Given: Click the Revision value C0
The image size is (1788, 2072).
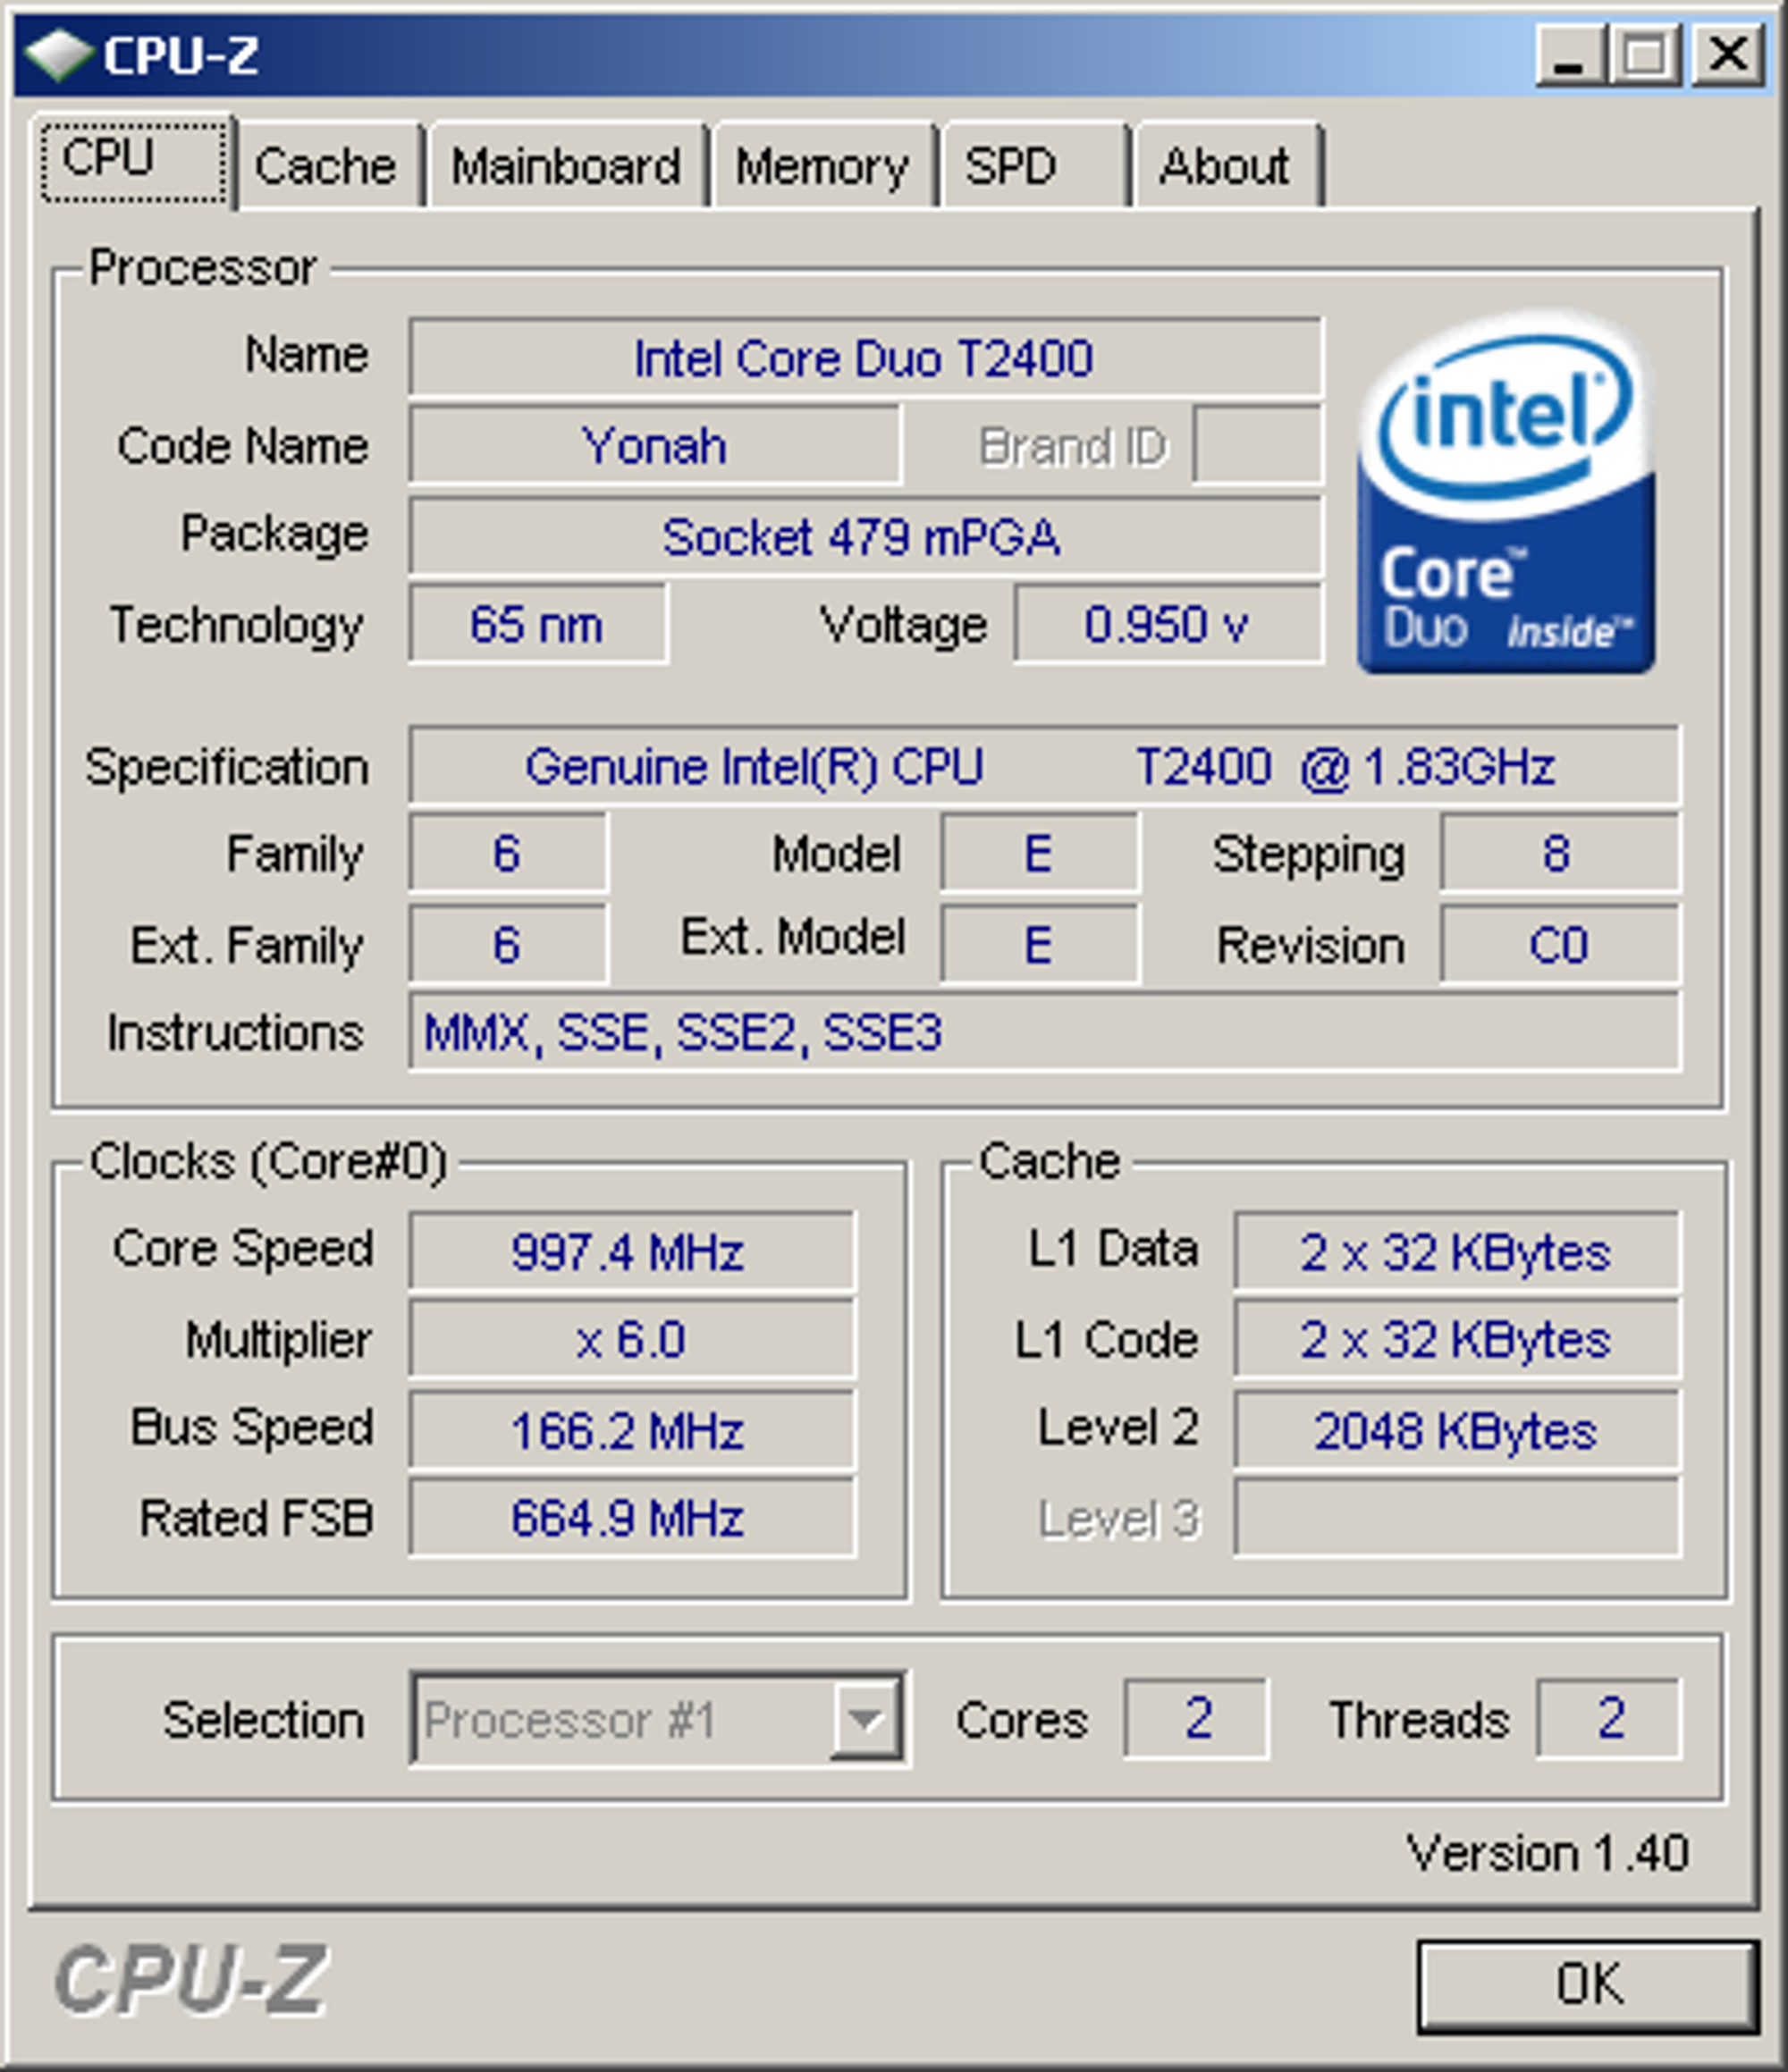Looking at the screenshot, I should [x=1559, y=945].
